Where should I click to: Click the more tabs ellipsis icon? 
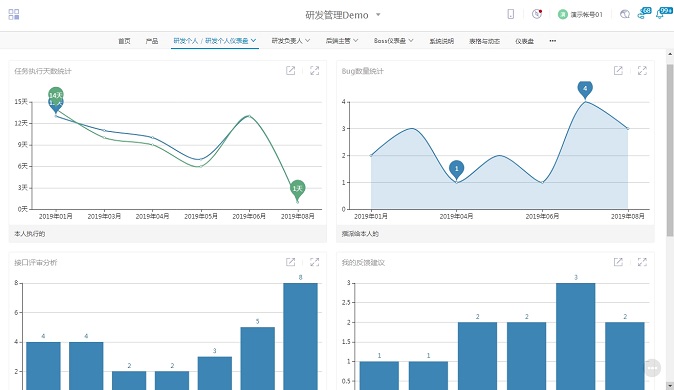tap(553, 41)
